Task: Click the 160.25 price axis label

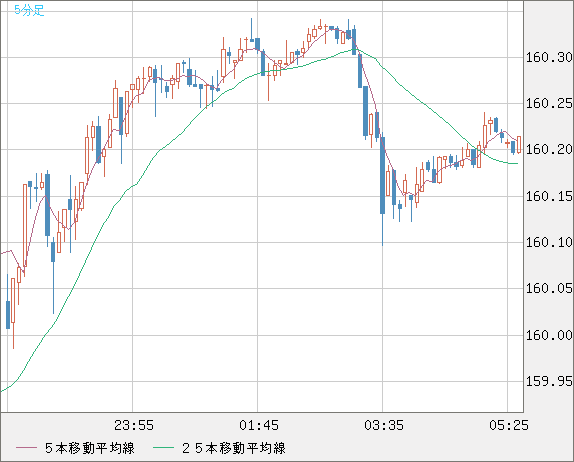Action: point(549,103)
